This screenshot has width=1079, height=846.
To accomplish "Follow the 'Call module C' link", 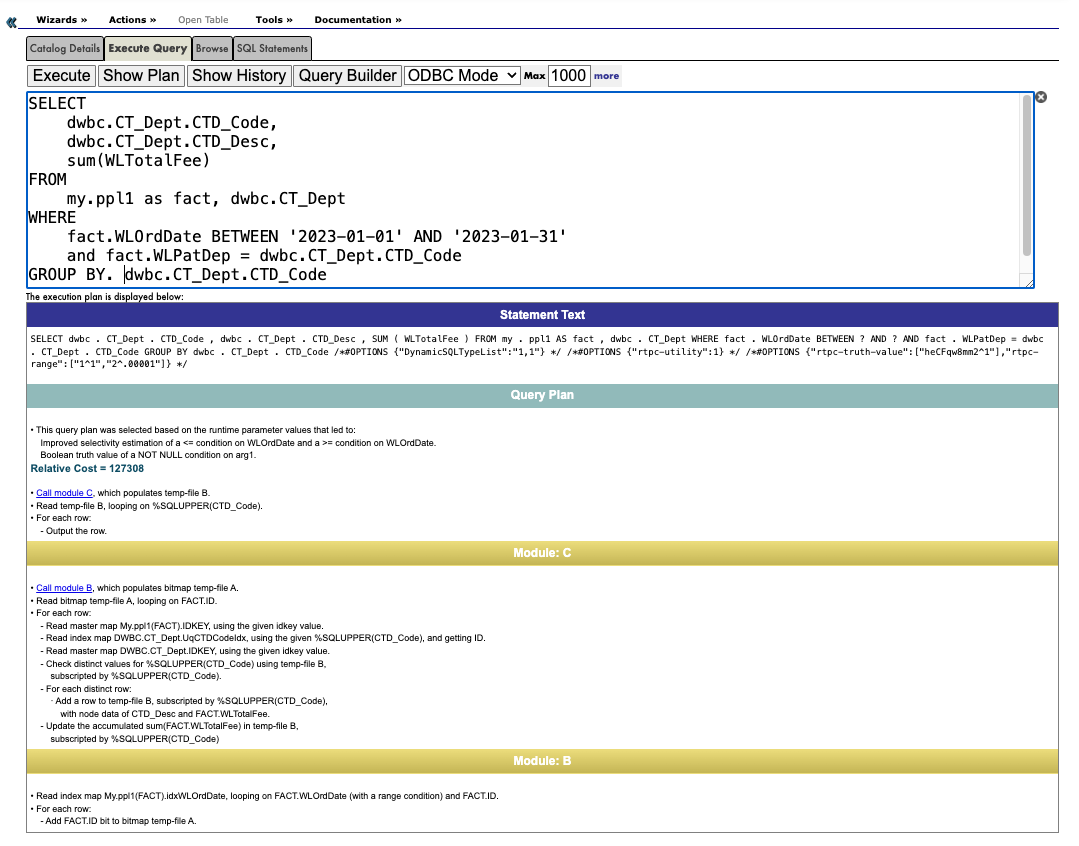I will [x=65, y=493].
